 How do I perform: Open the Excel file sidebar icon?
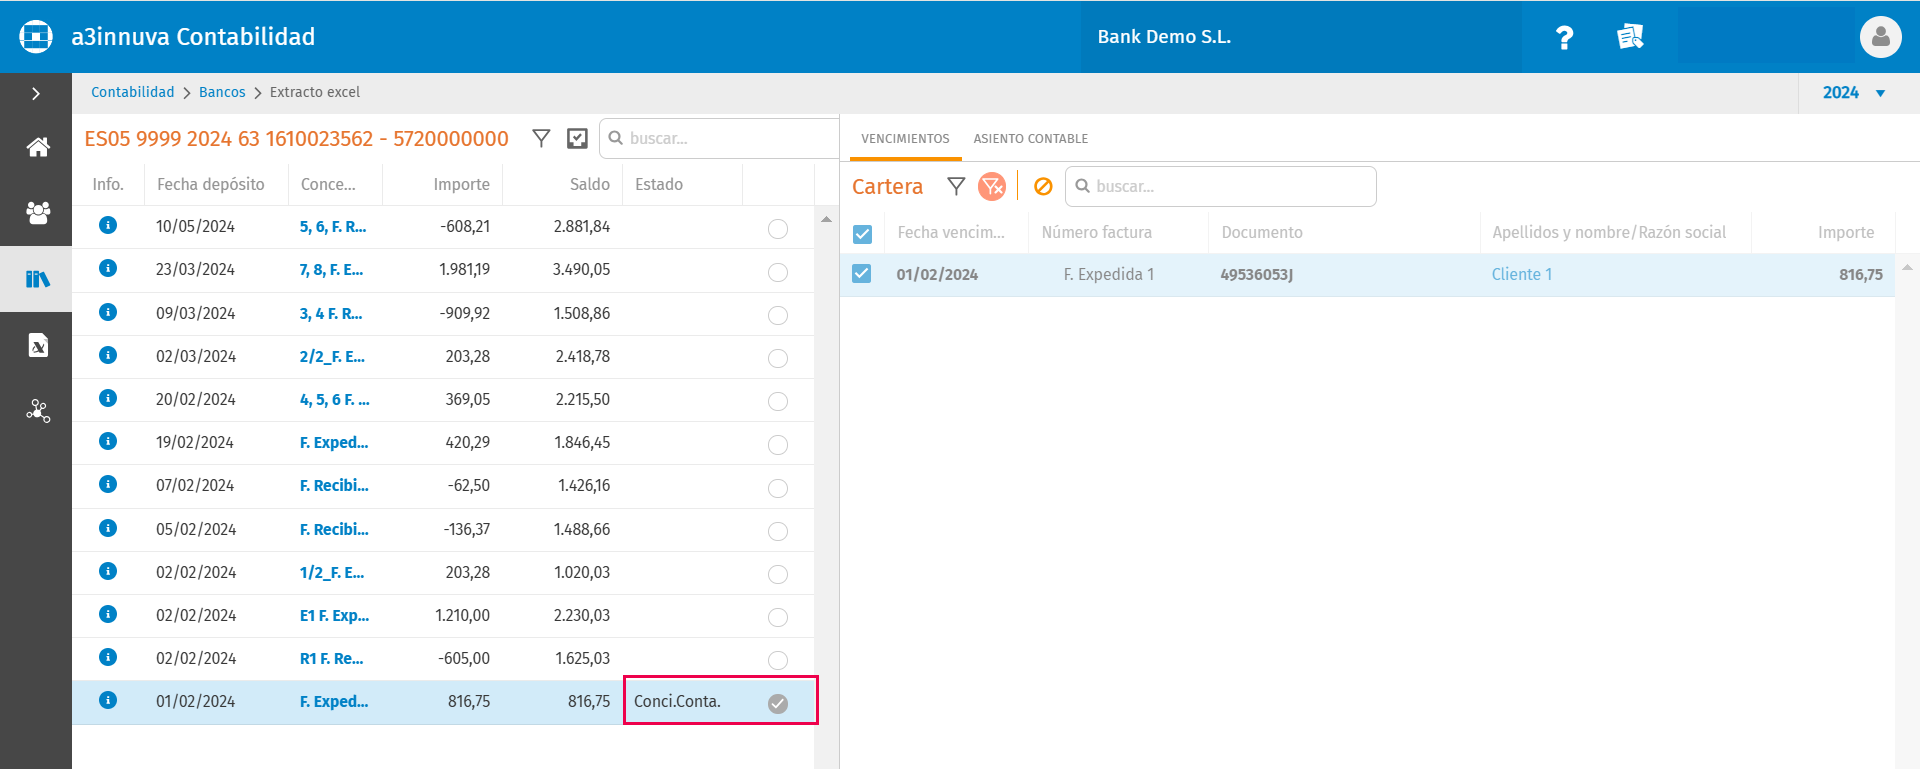38,345
